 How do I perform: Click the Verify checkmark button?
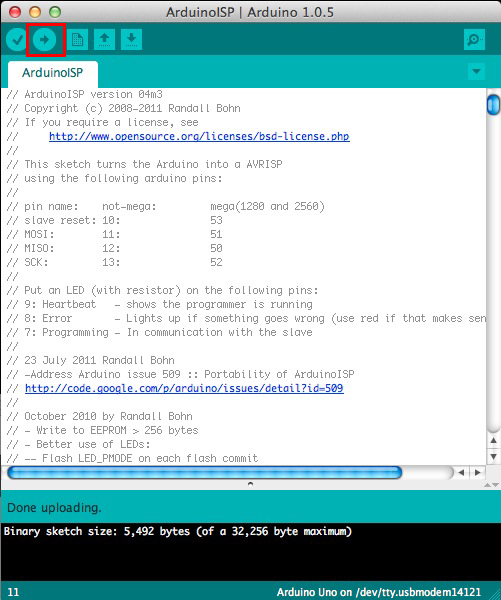(17, 39)
